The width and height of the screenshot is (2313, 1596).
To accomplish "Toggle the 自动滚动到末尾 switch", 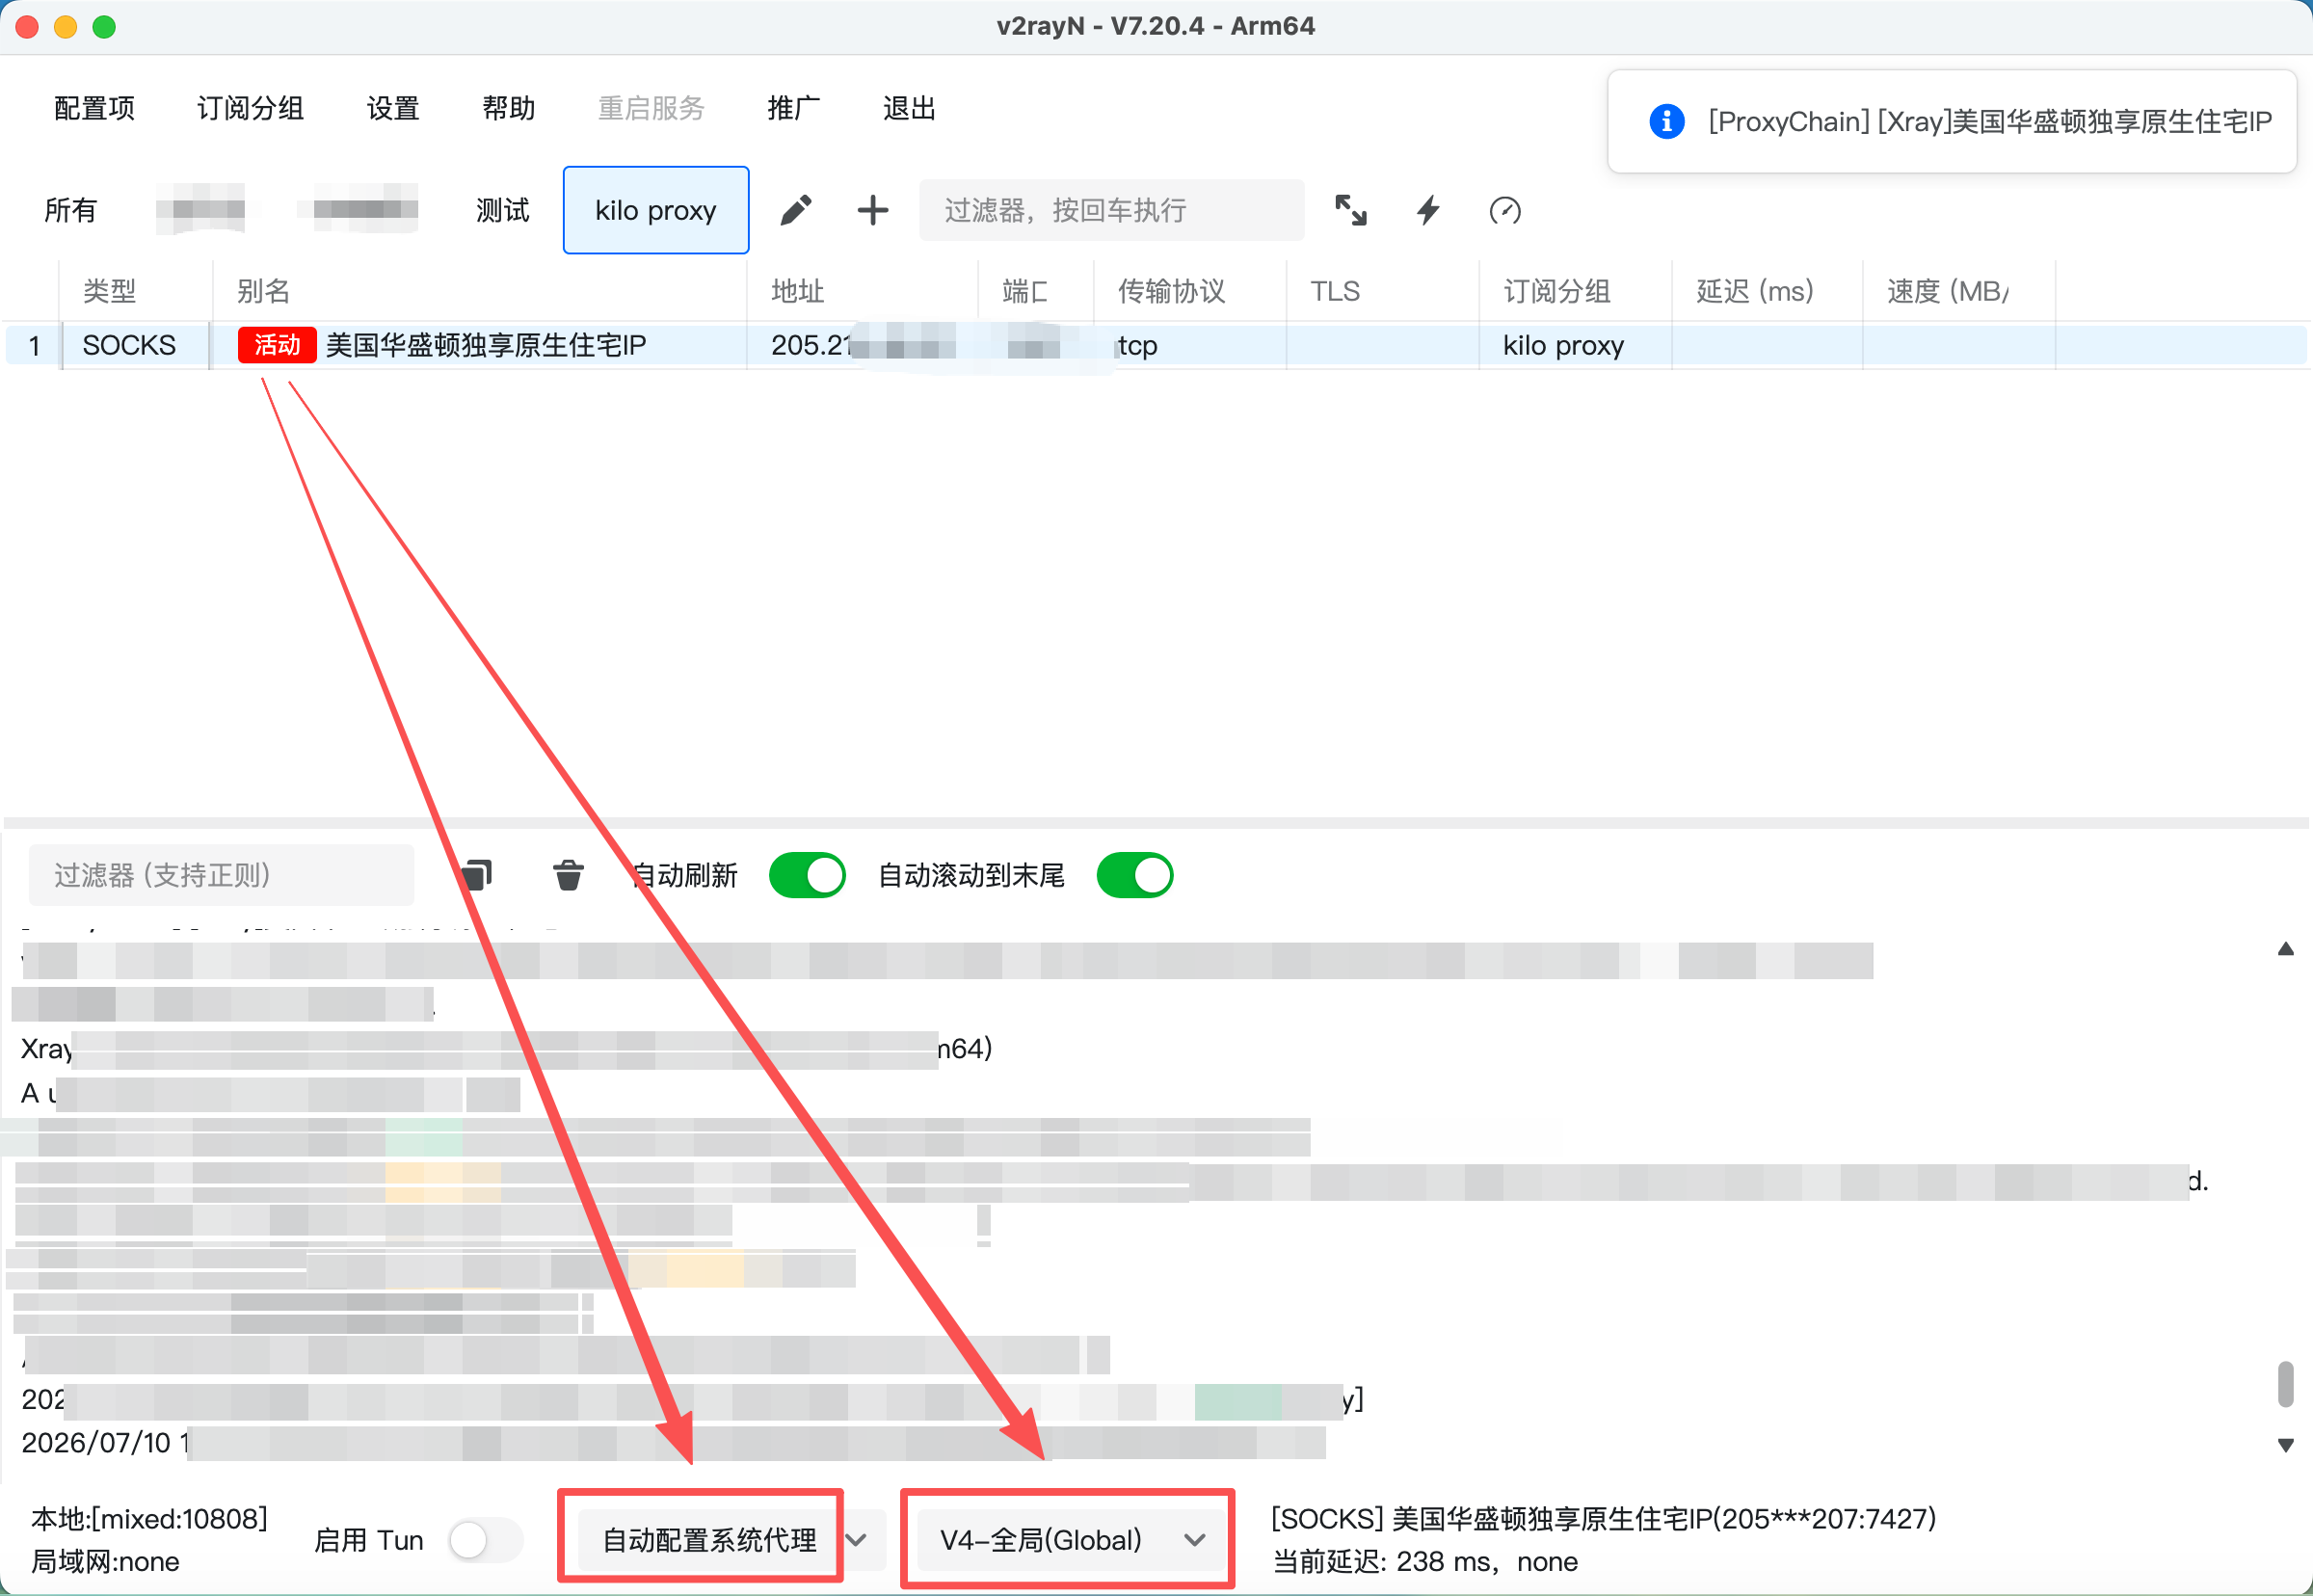I will (x=1135, y=875).
